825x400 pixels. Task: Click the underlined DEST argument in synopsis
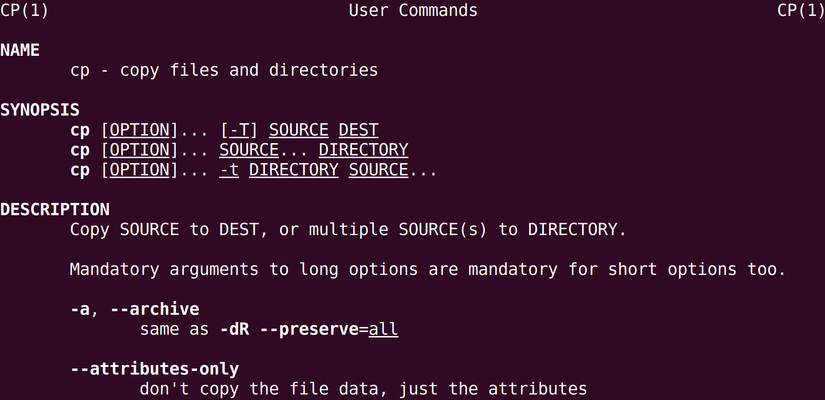358,130
